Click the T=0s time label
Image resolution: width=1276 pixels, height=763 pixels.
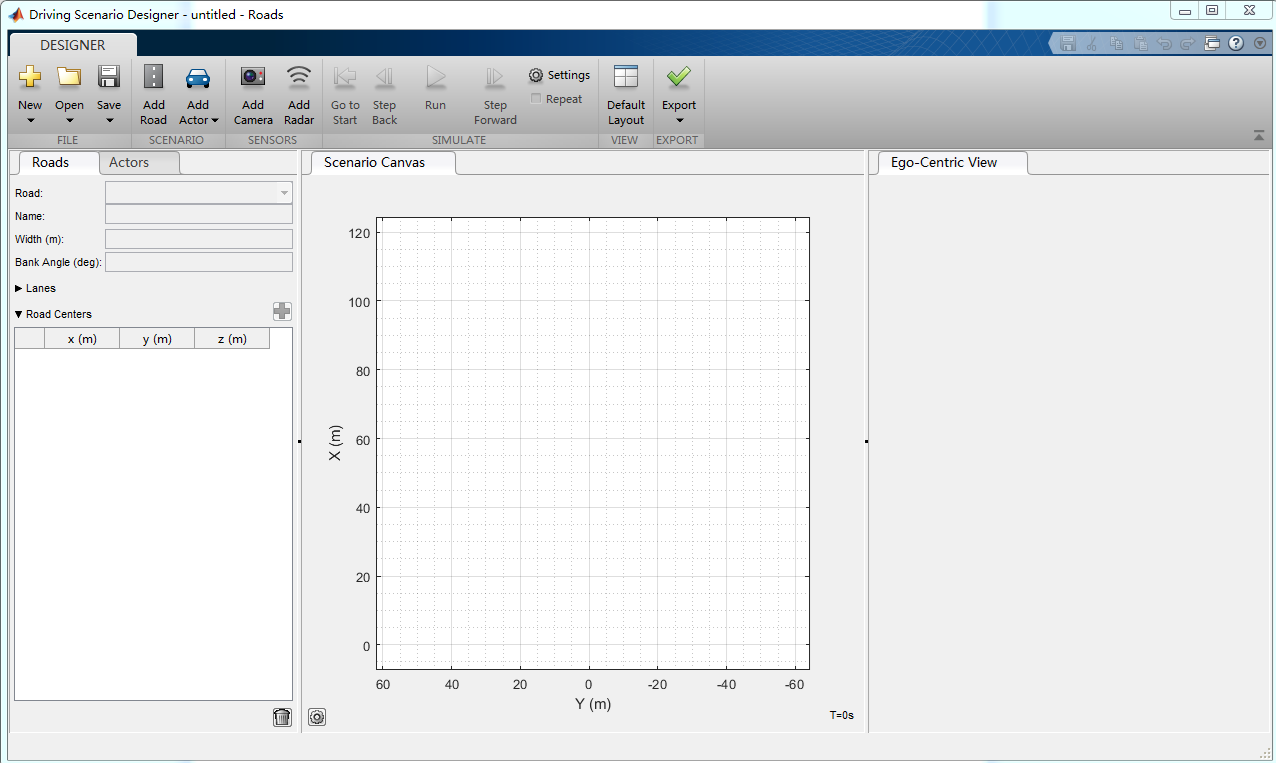842,716
